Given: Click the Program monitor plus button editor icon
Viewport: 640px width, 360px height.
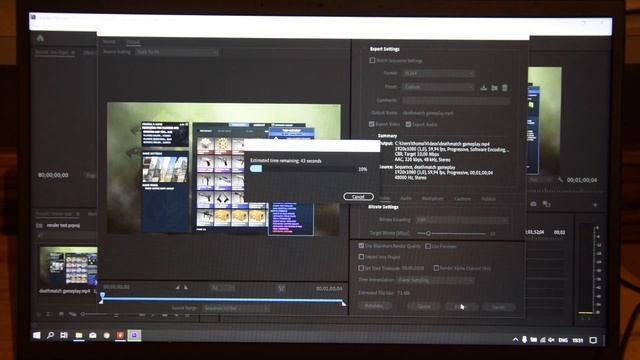Looking at the screenshot, I should tap(595, 204).
